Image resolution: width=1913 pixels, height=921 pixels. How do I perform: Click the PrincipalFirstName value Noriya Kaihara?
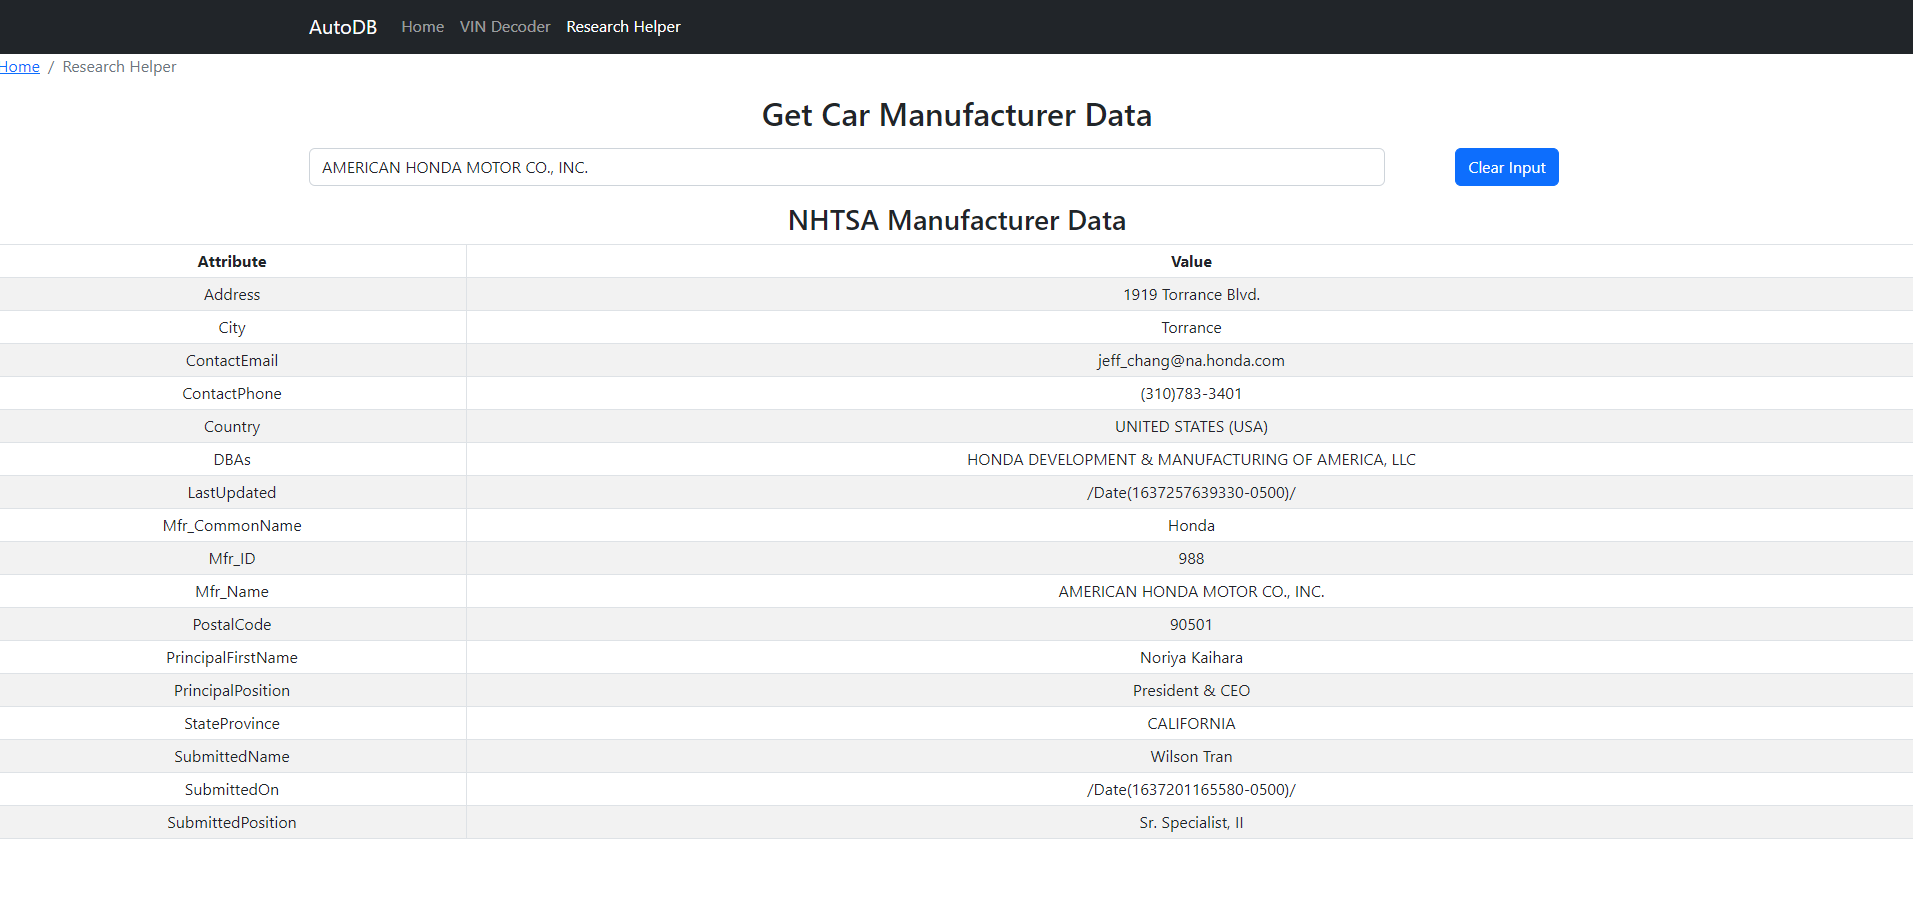[x=1190, y=657]
